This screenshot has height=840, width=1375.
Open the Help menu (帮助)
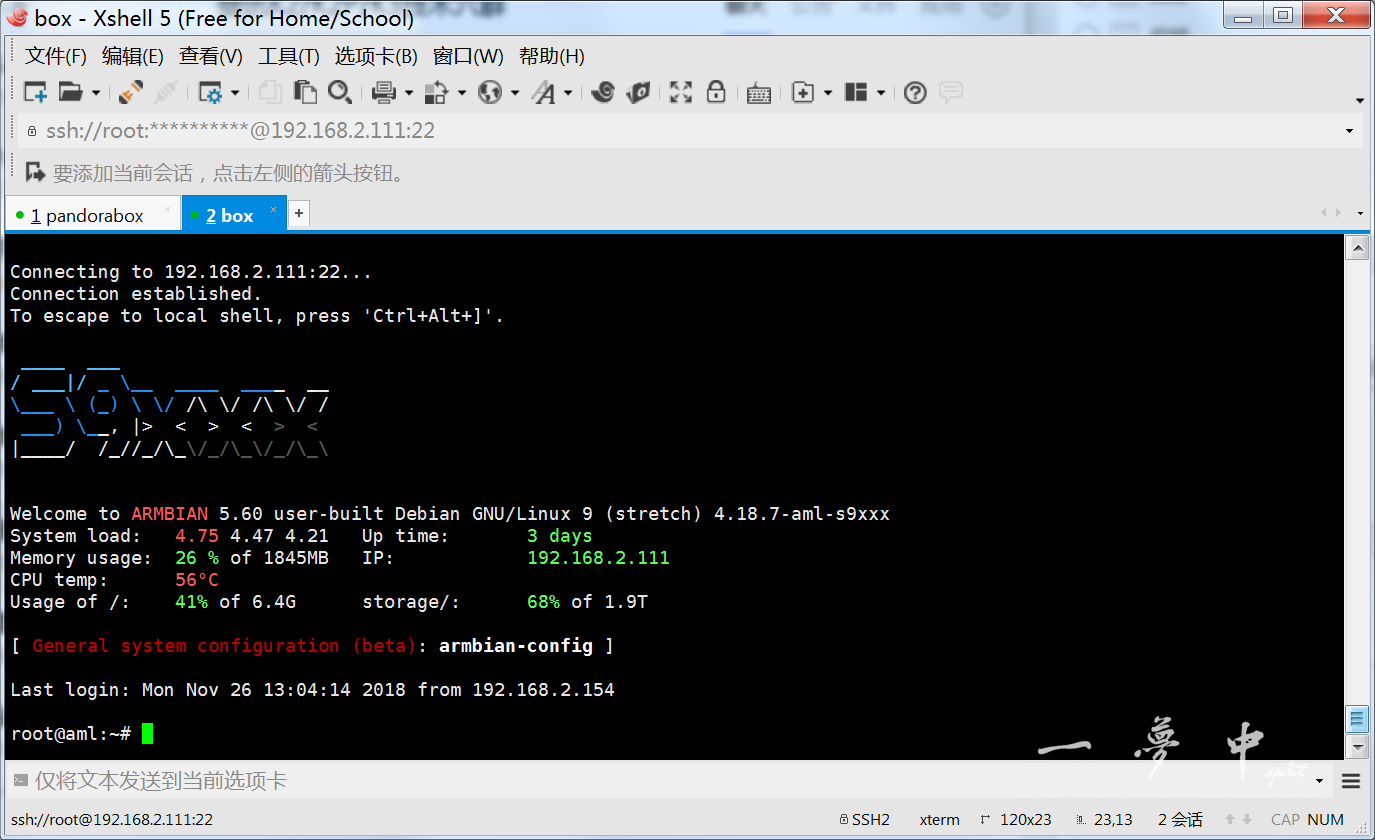point(552,56)
